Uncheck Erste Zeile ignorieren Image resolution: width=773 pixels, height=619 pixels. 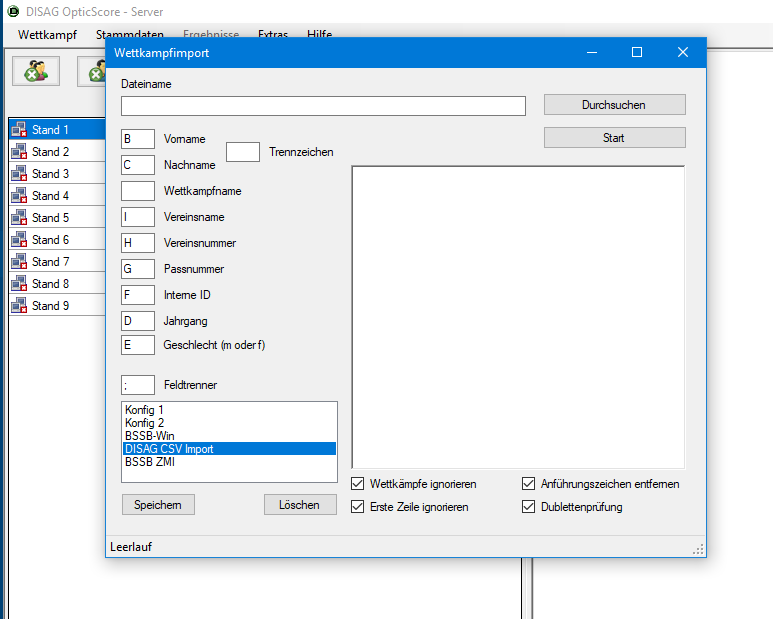pos(359,507)
